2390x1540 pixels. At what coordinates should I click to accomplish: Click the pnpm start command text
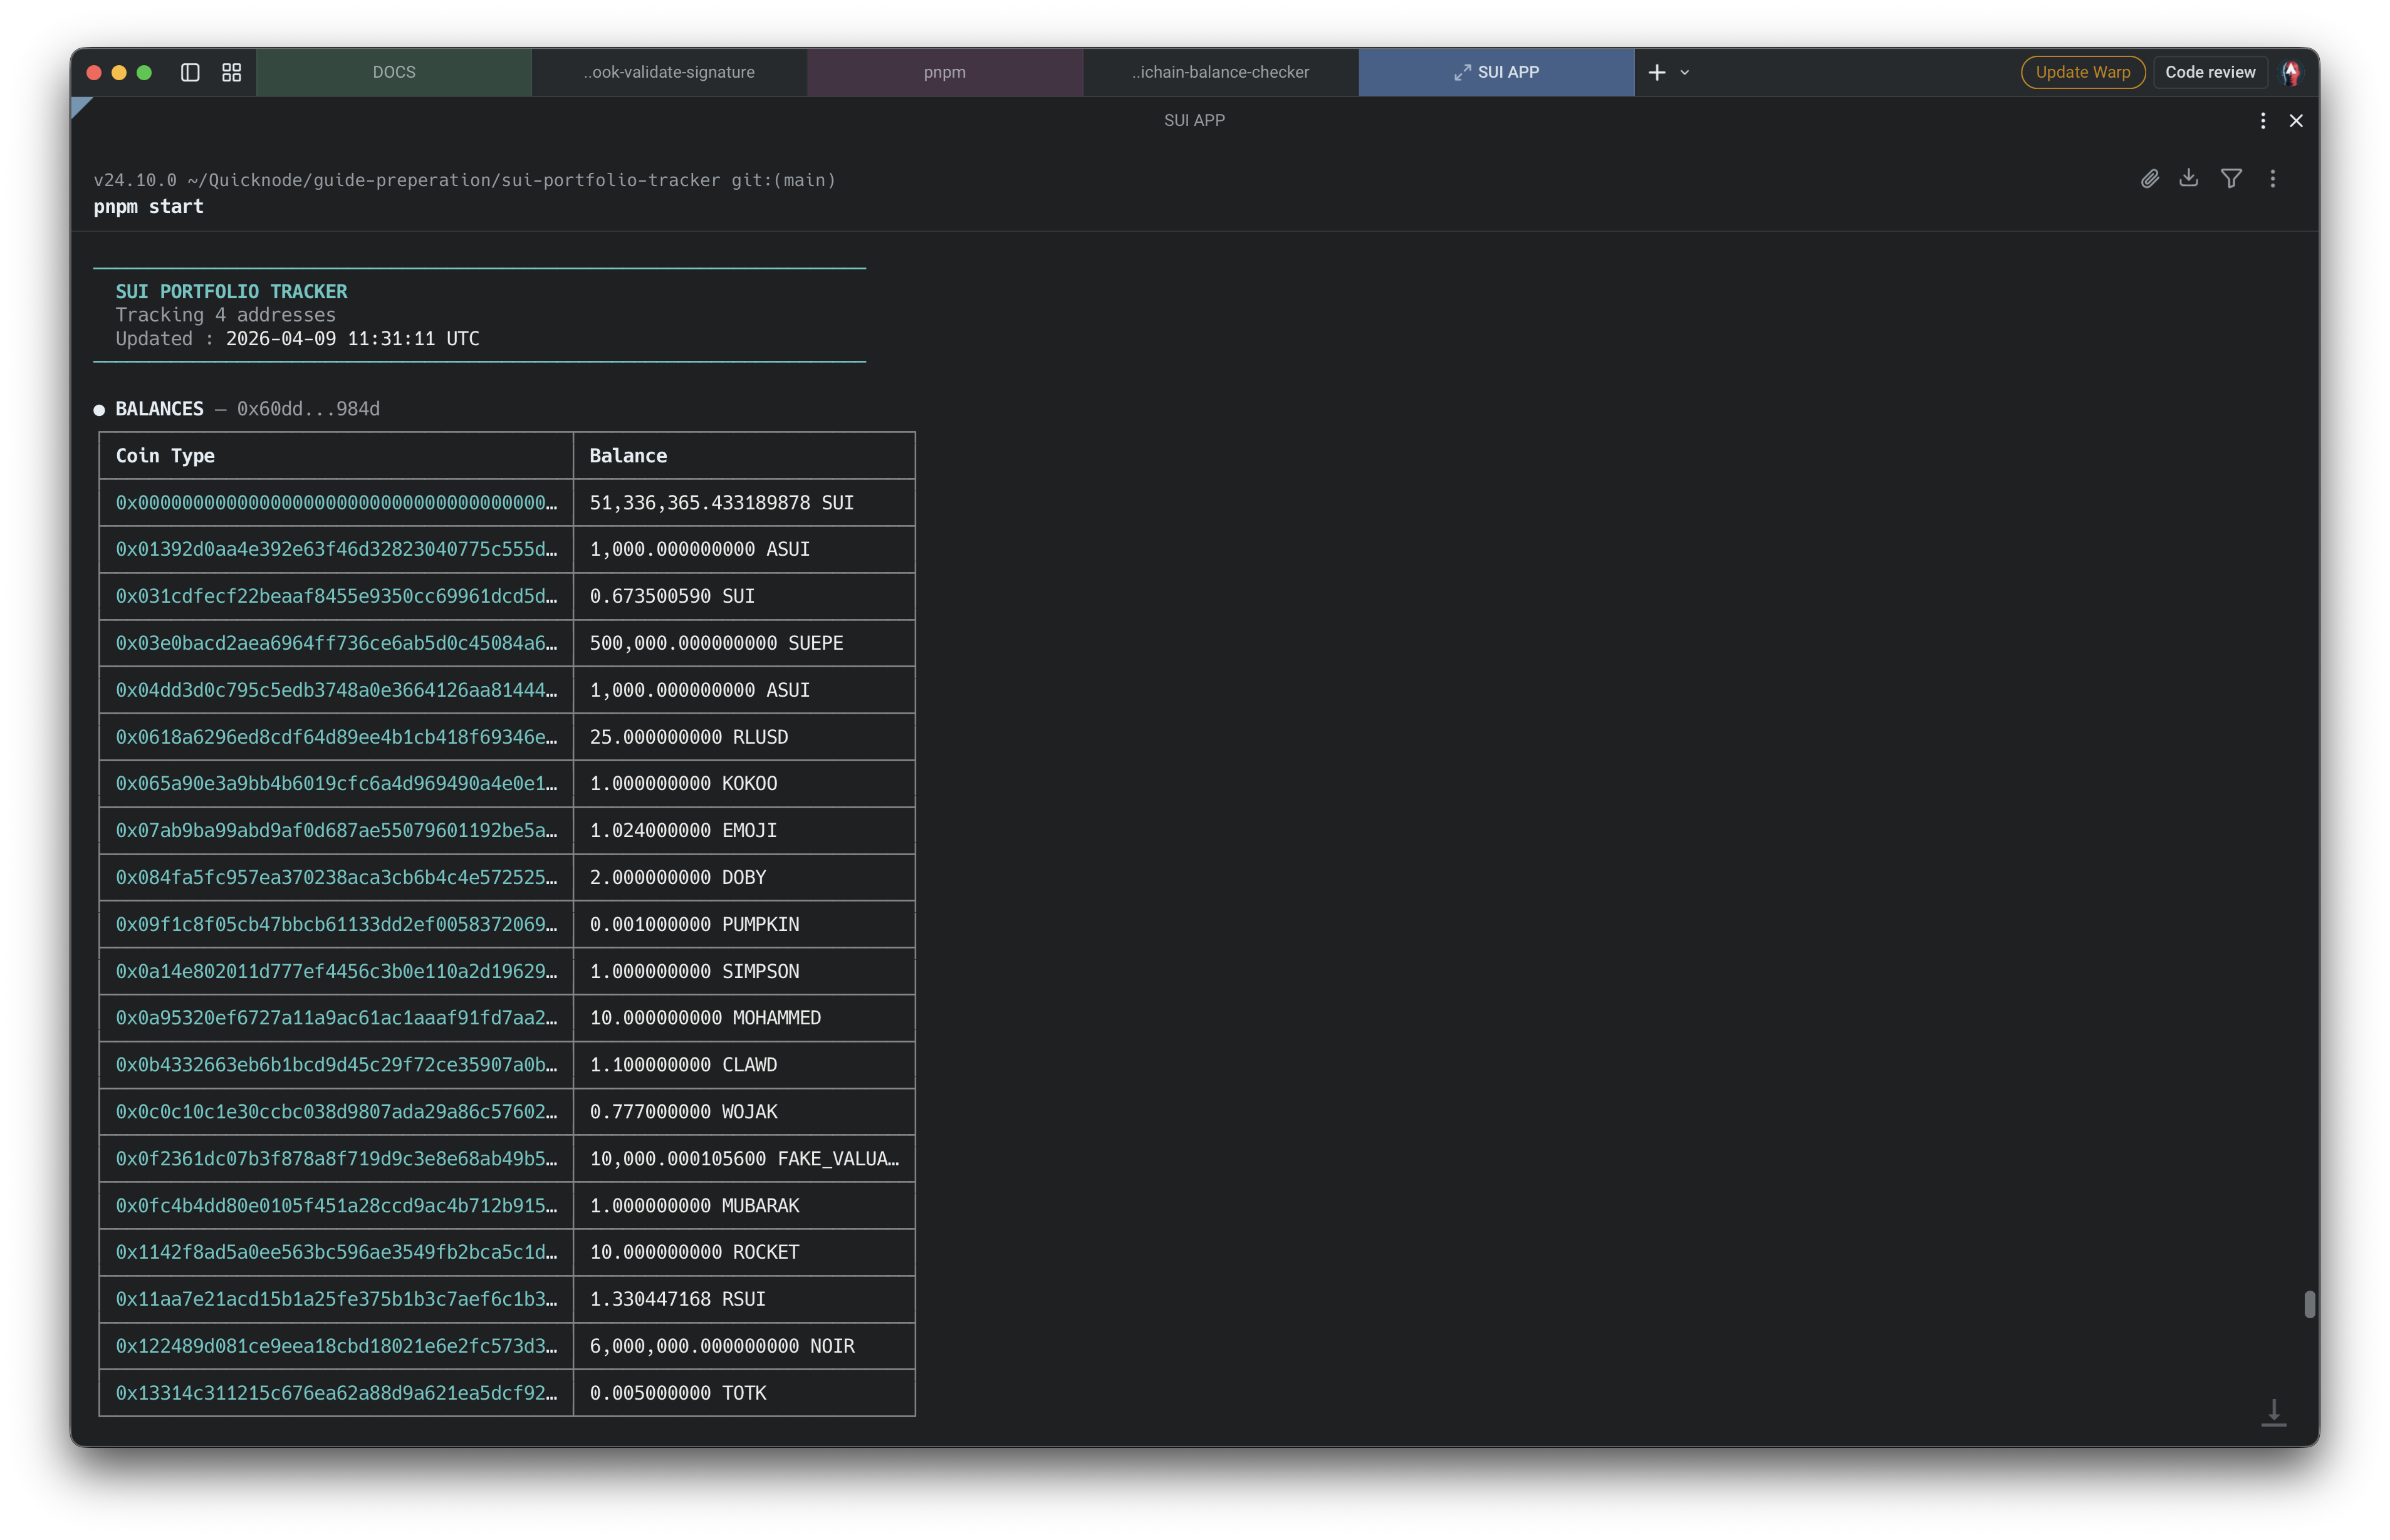[x=148, y=206]
